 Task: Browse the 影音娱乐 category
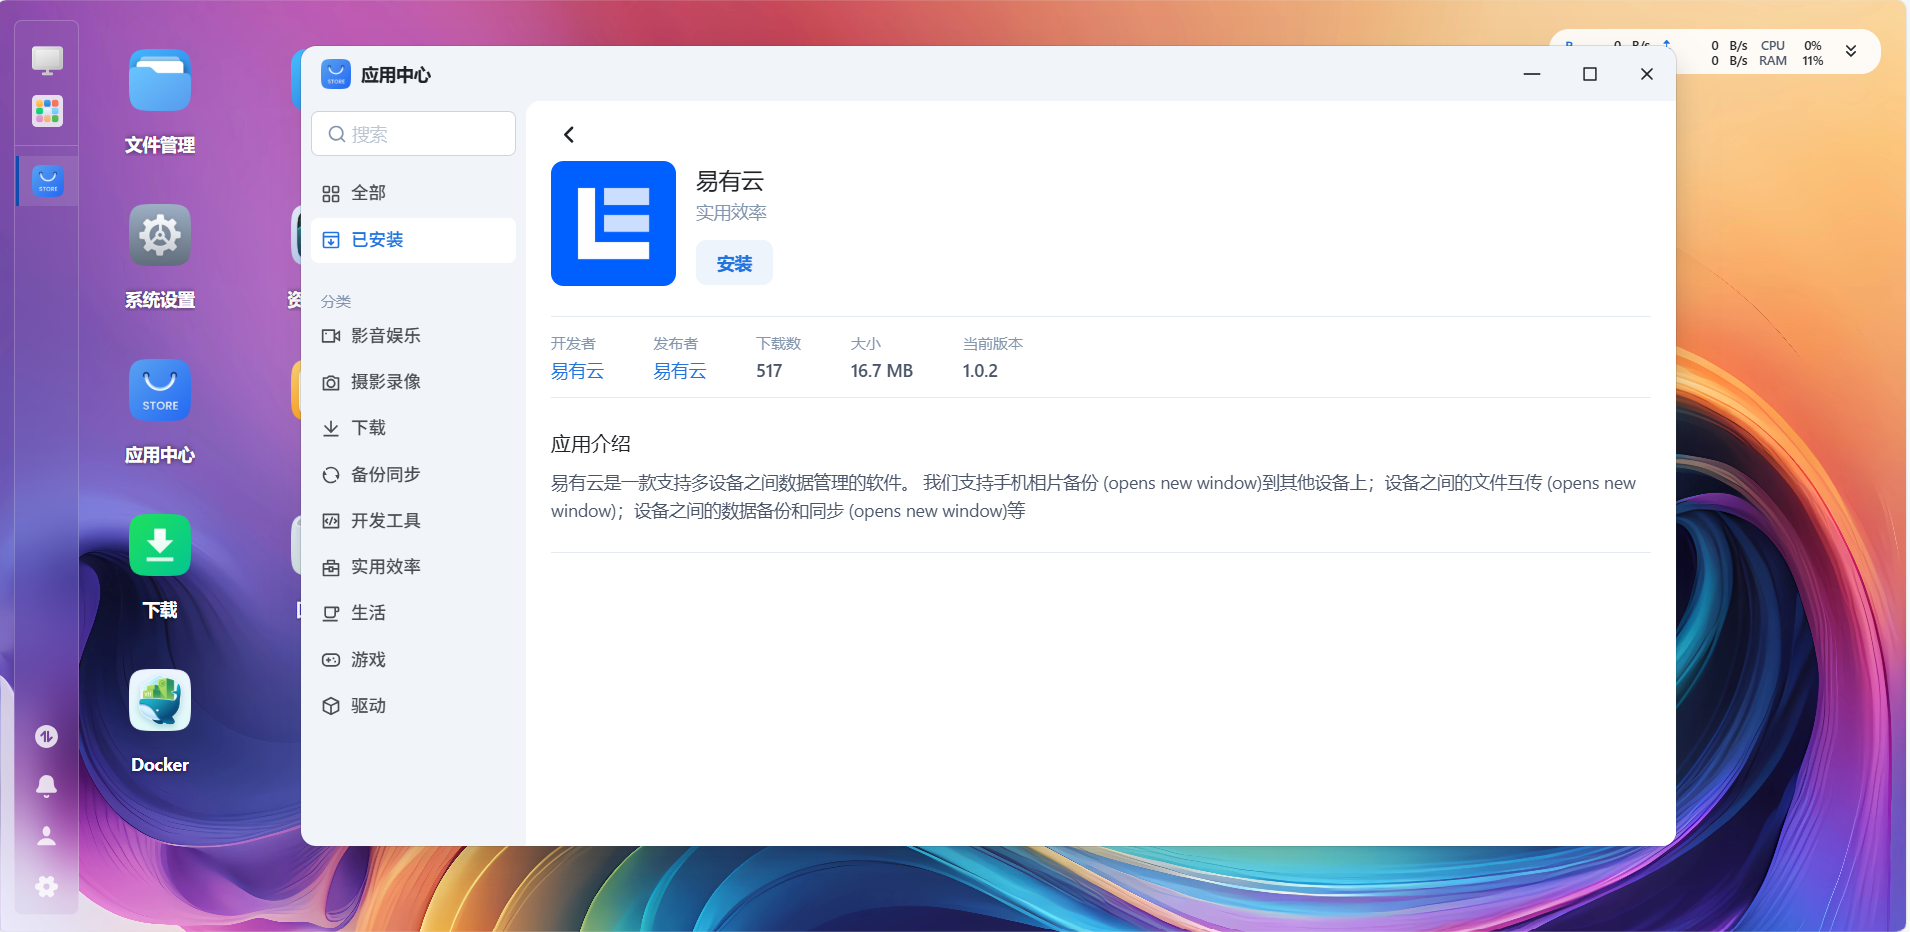pyautogui.click(x=413, y=336)
